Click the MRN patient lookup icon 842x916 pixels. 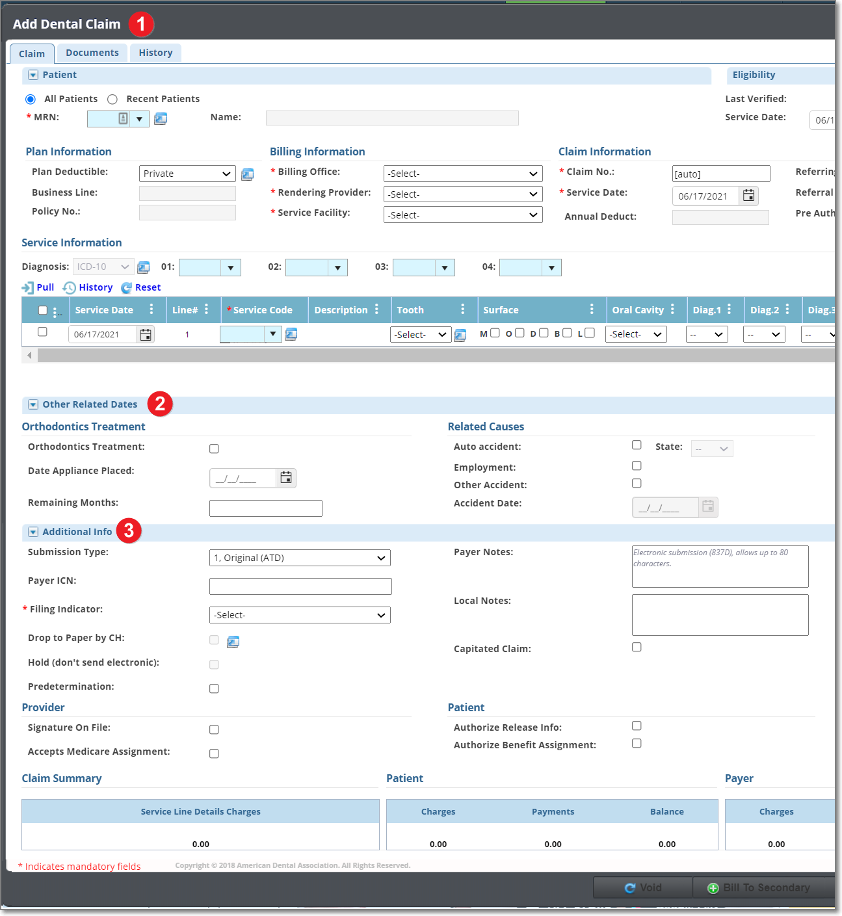coord(160,119)
